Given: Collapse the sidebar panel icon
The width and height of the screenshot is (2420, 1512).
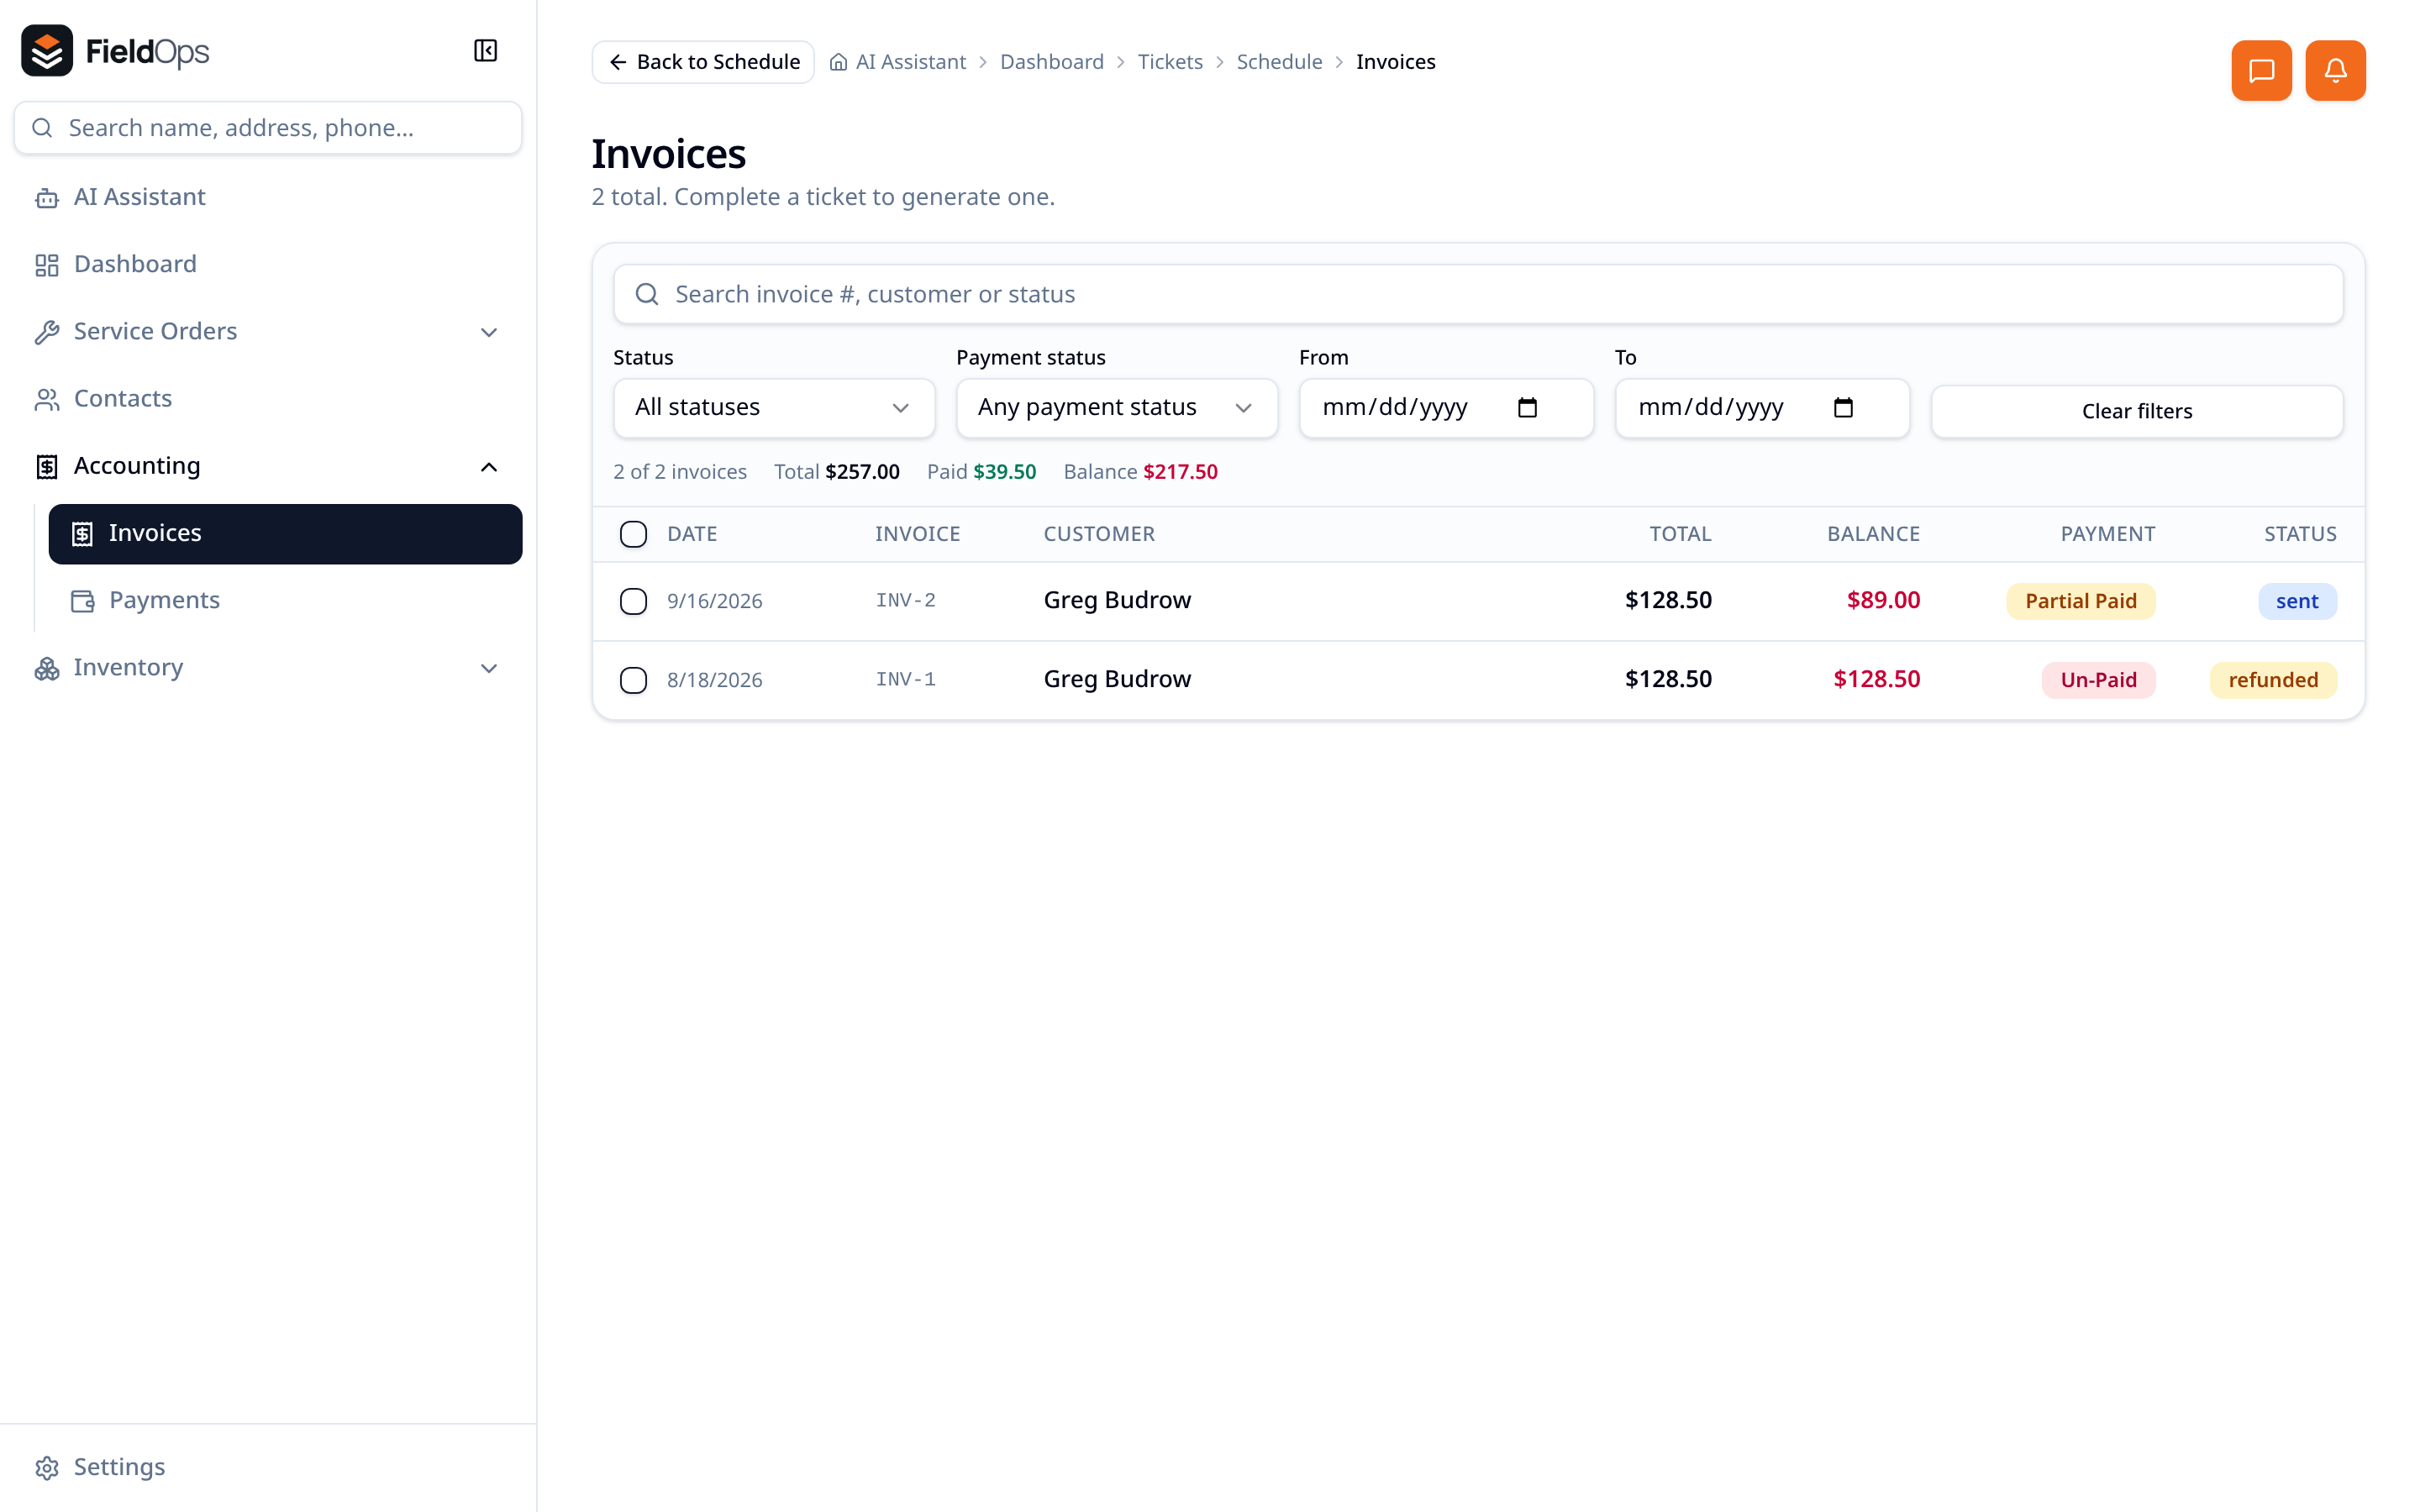Looking at the screenshot, I should pyautogui.click(x=485, y=50).
